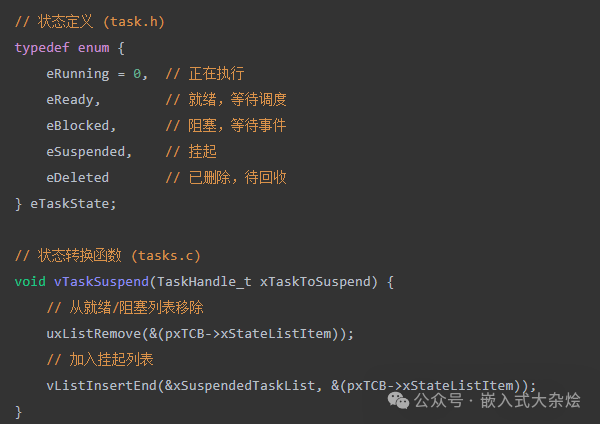Click the numeric value 0 after eRunning
The height and width of the screenshot is (424, 600).
[x=138, y=73]
